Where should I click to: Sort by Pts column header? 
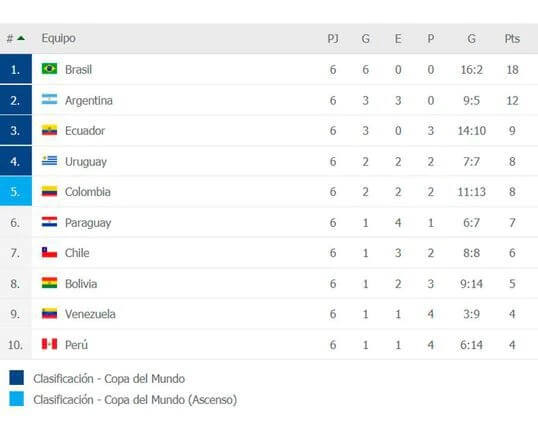point(512,38)
